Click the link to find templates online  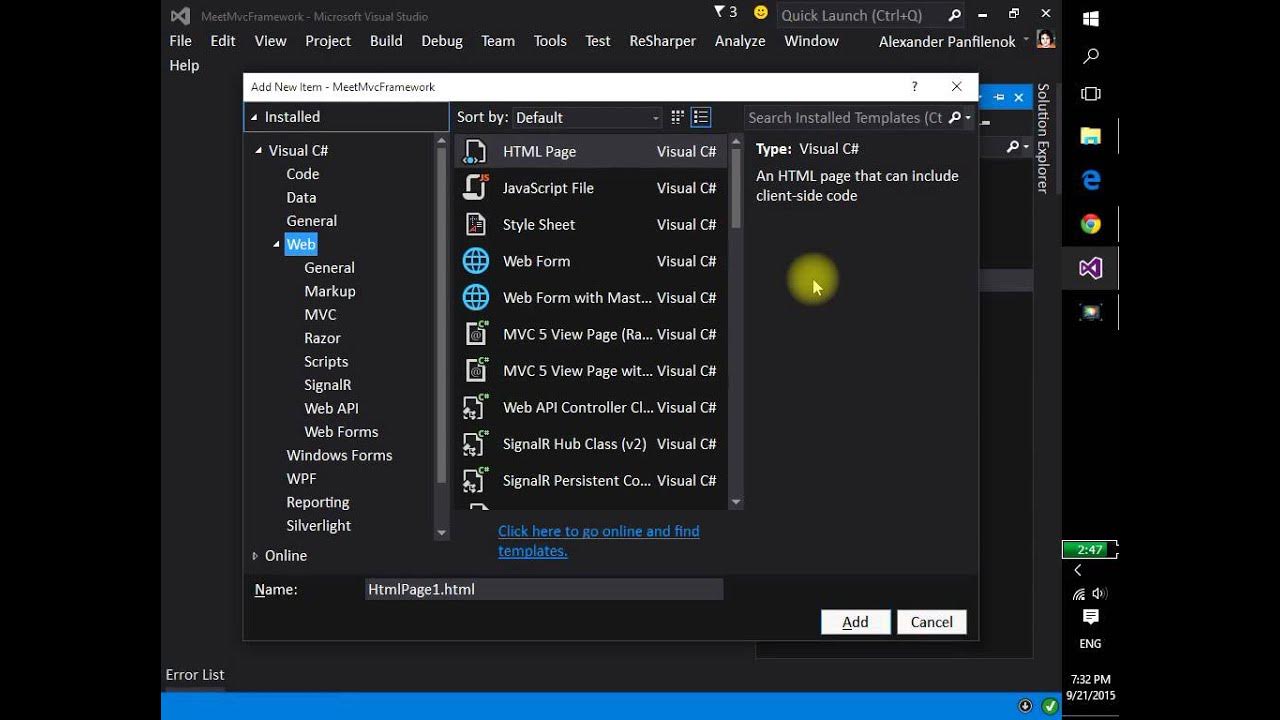599,541
